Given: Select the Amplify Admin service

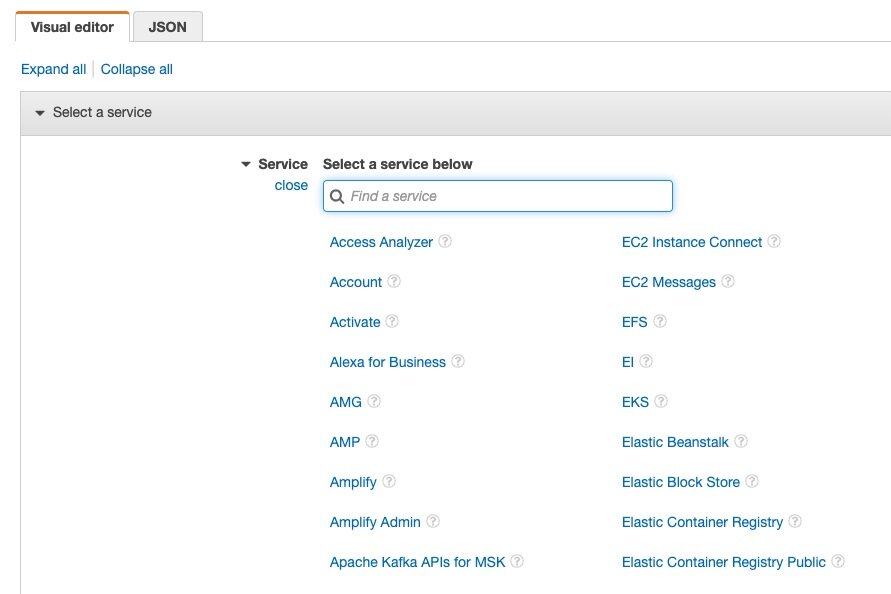Looking at the screenshot, I should (x=375, y=522).
